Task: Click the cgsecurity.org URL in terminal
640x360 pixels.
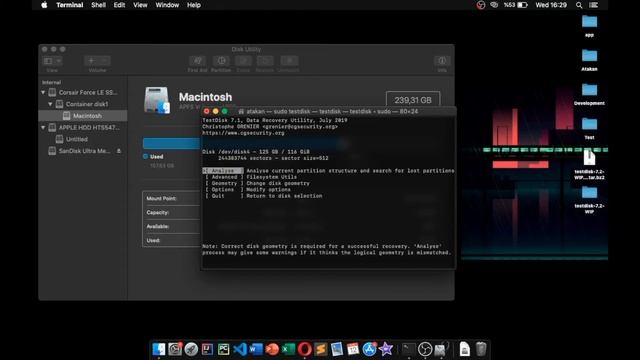Action: [x=243, y=133]
